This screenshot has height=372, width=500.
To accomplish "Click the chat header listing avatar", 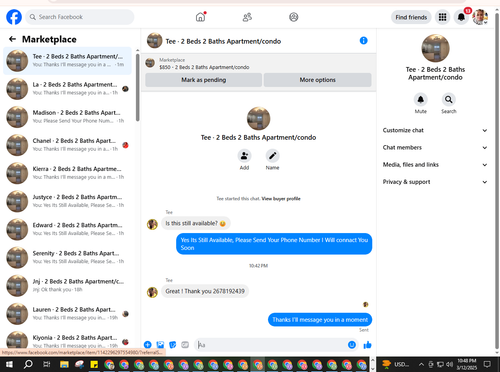I will click(x=154, y=40).
